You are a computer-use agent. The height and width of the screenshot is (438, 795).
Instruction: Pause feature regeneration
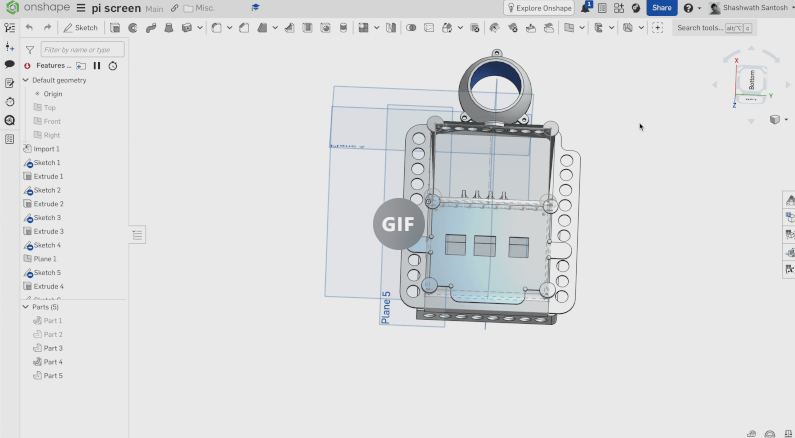pyautogui.click(x=97, y=65)
